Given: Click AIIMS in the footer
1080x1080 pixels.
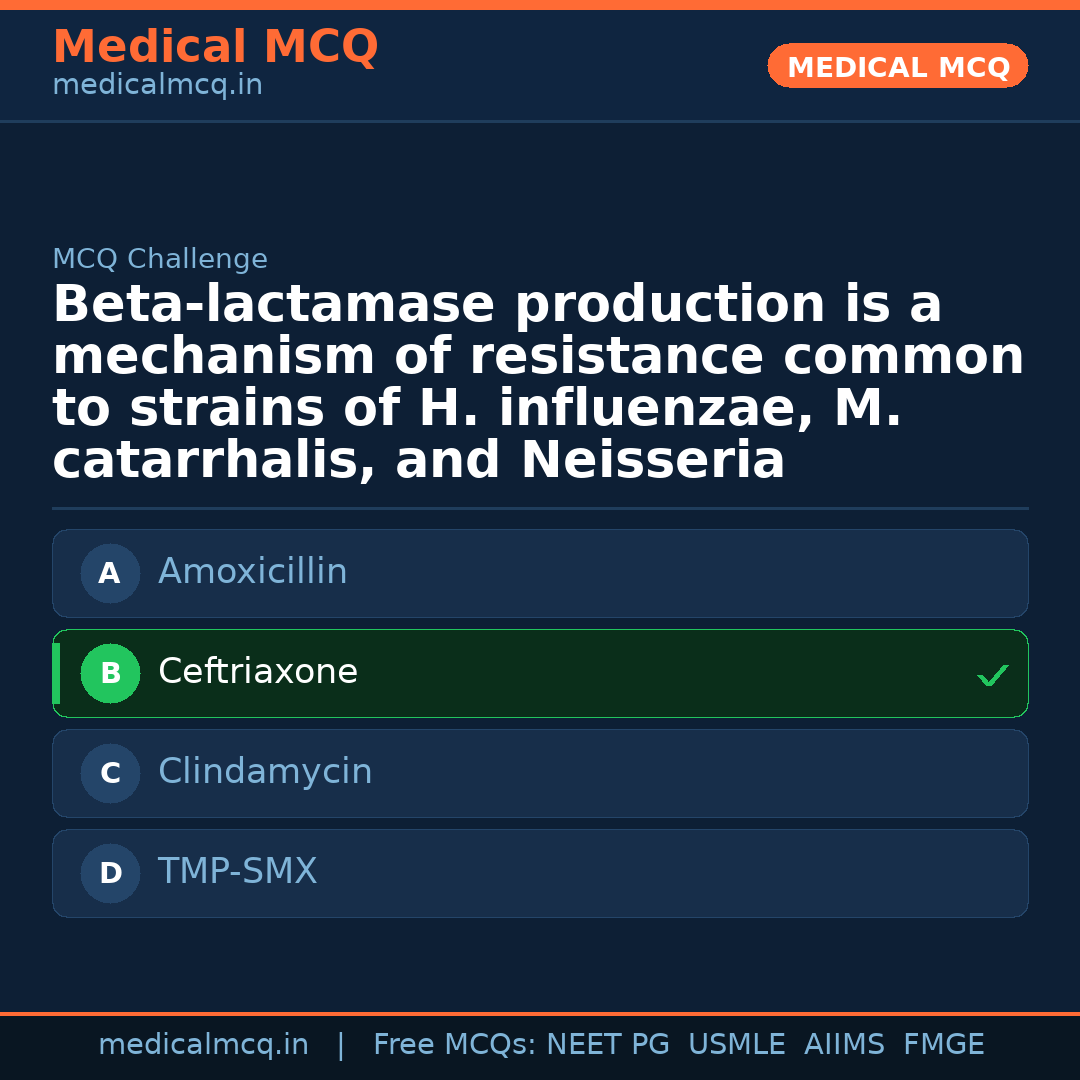Looking at the screenshot, I should 844,1045.
